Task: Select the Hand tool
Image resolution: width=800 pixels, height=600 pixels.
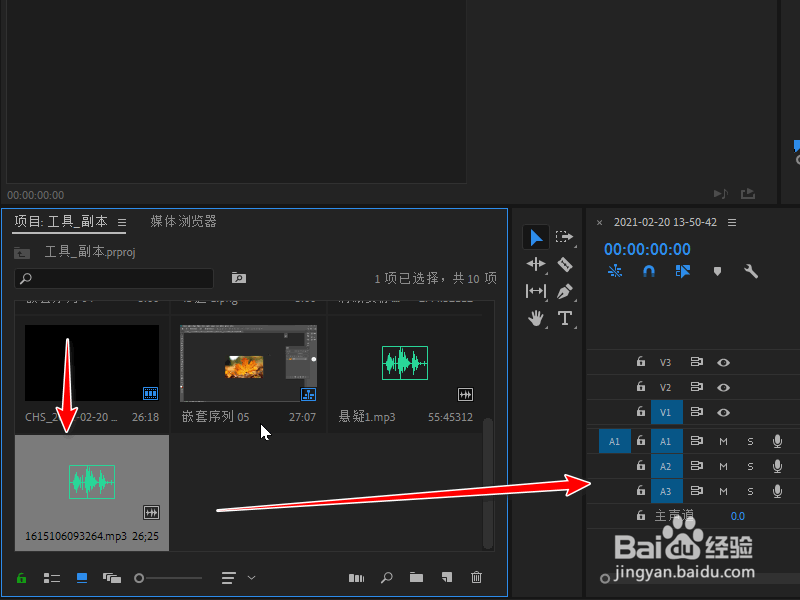Action: [x=536, y=318]
